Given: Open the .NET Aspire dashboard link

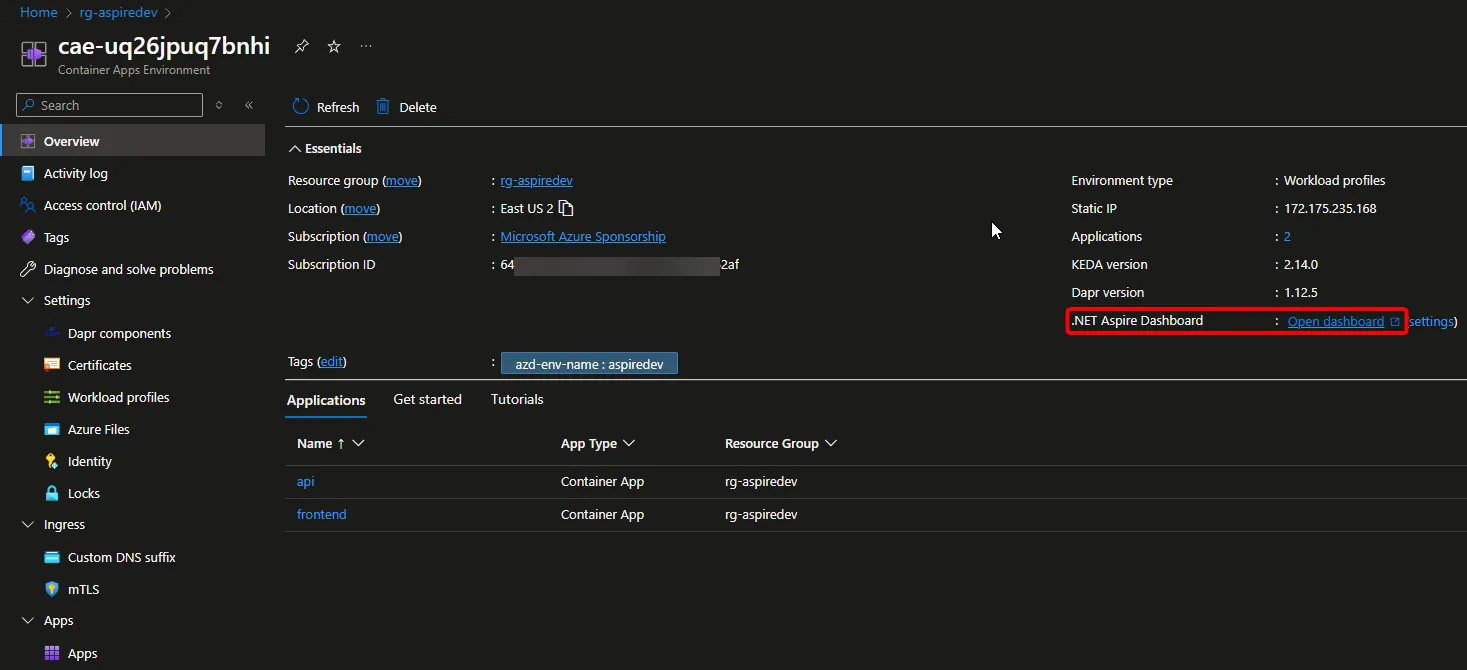Looking at the screenshot, I should [x=1336, y=321].
